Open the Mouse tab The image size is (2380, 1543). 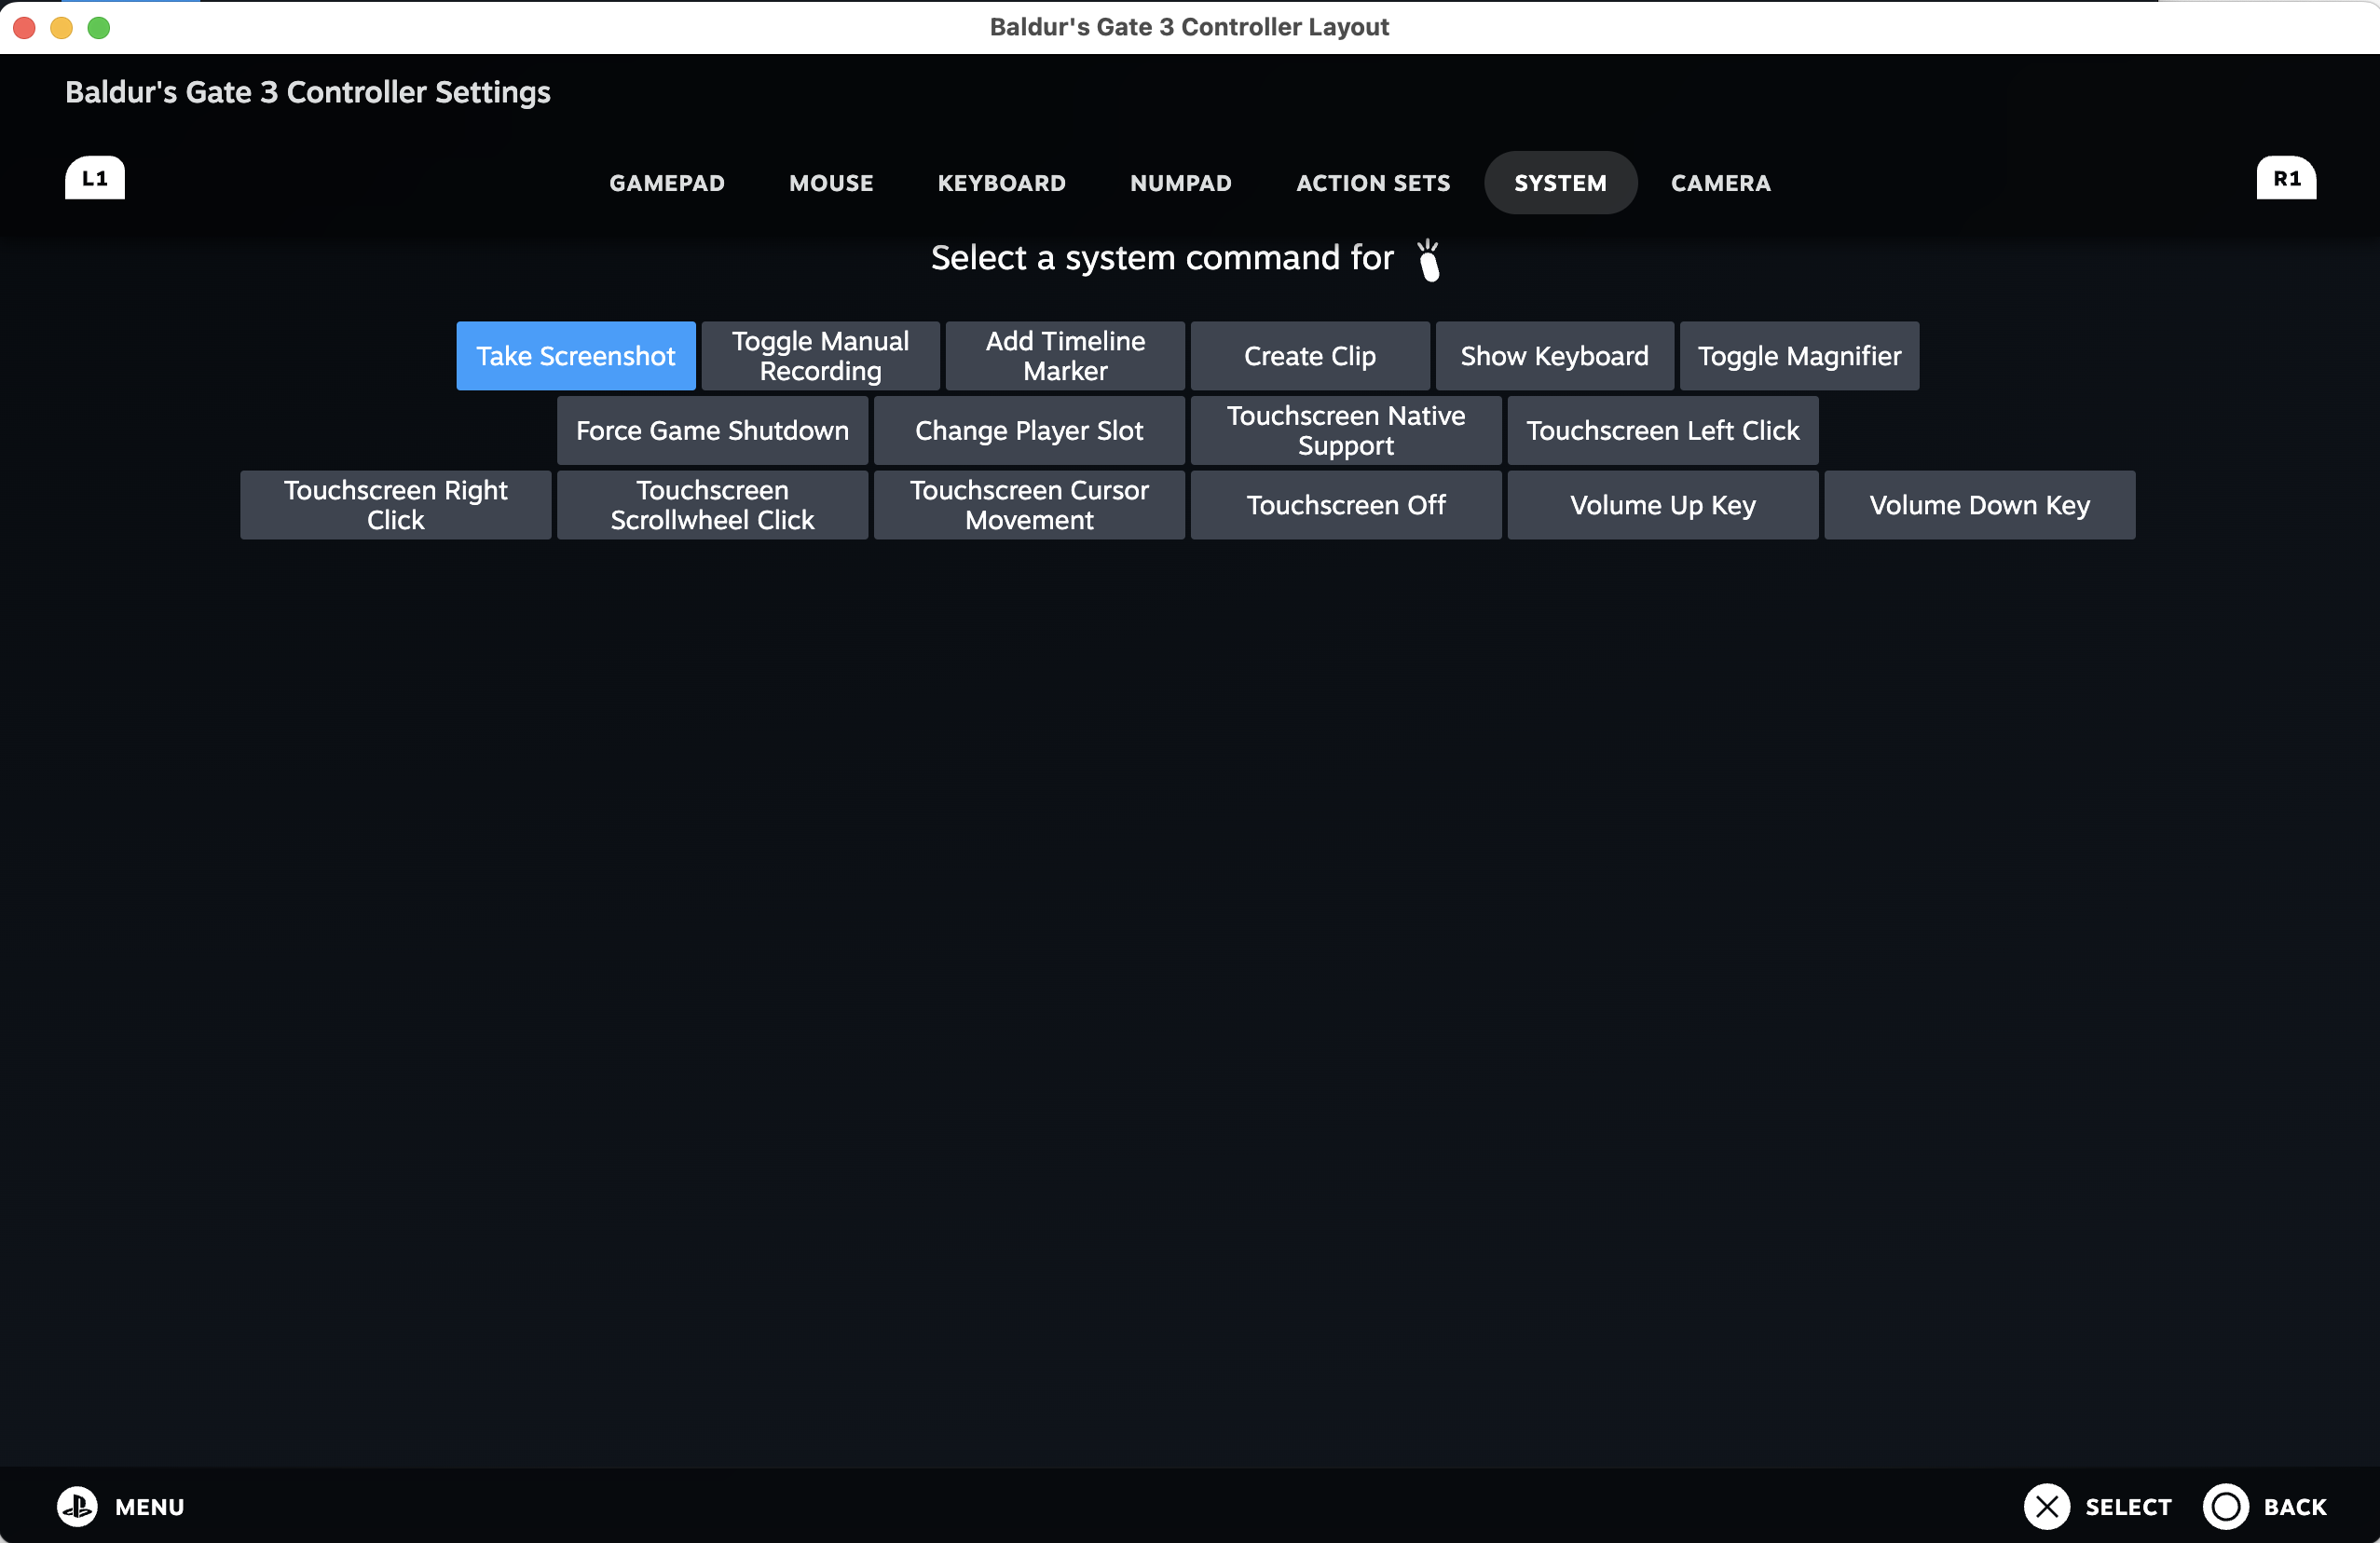tap(831, 183)
